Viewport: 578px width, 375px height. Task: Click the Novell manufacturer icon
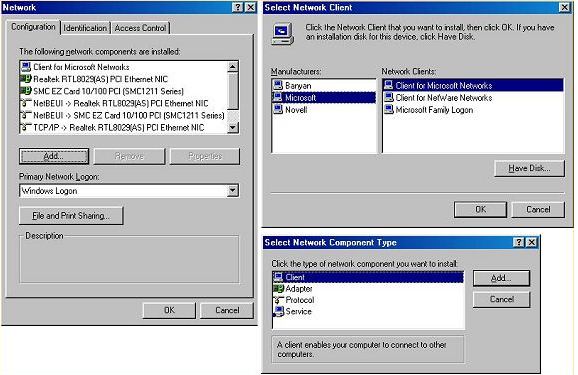tap(278, 110)
